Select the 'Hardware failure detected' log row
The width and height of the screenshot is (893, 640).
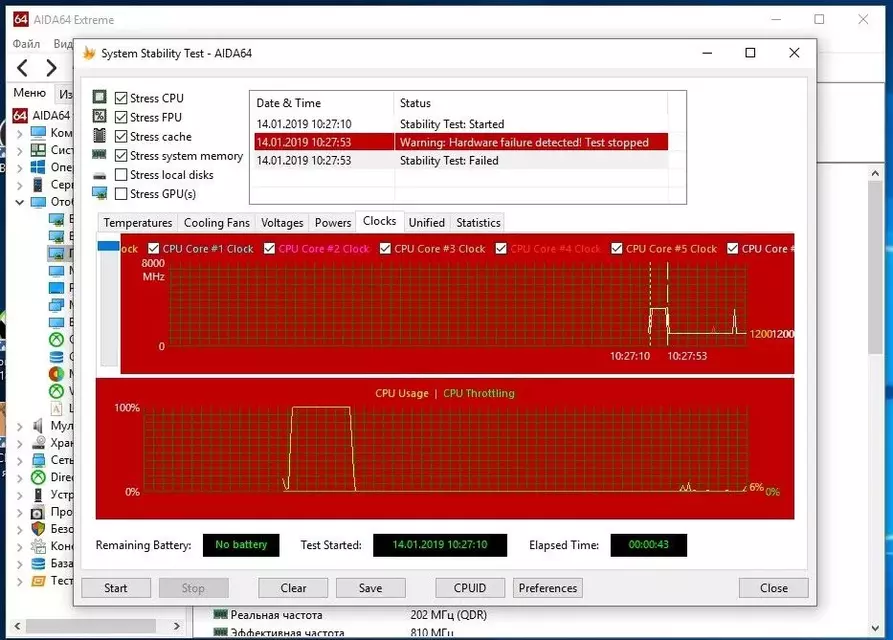point(461,142)
